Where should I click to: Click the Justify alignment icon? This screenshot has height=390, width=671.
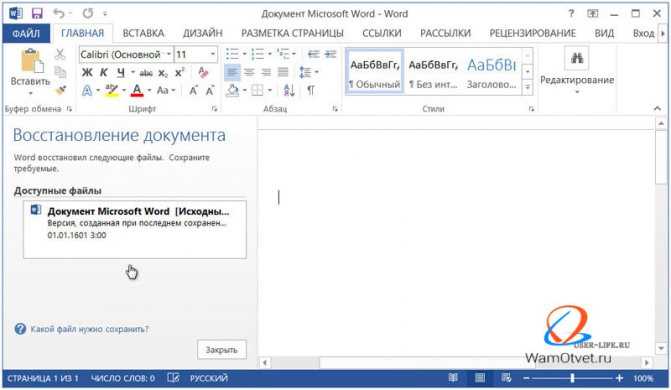point(283,72)
